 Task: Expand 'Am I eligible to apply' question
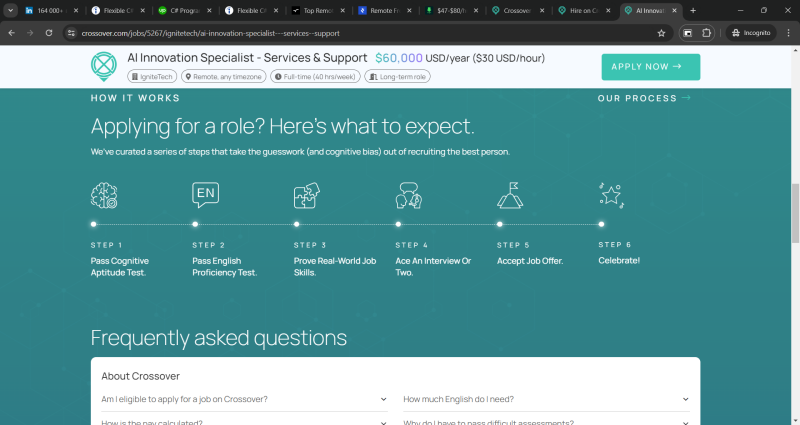pyautogui.click(x=244, y=399)
